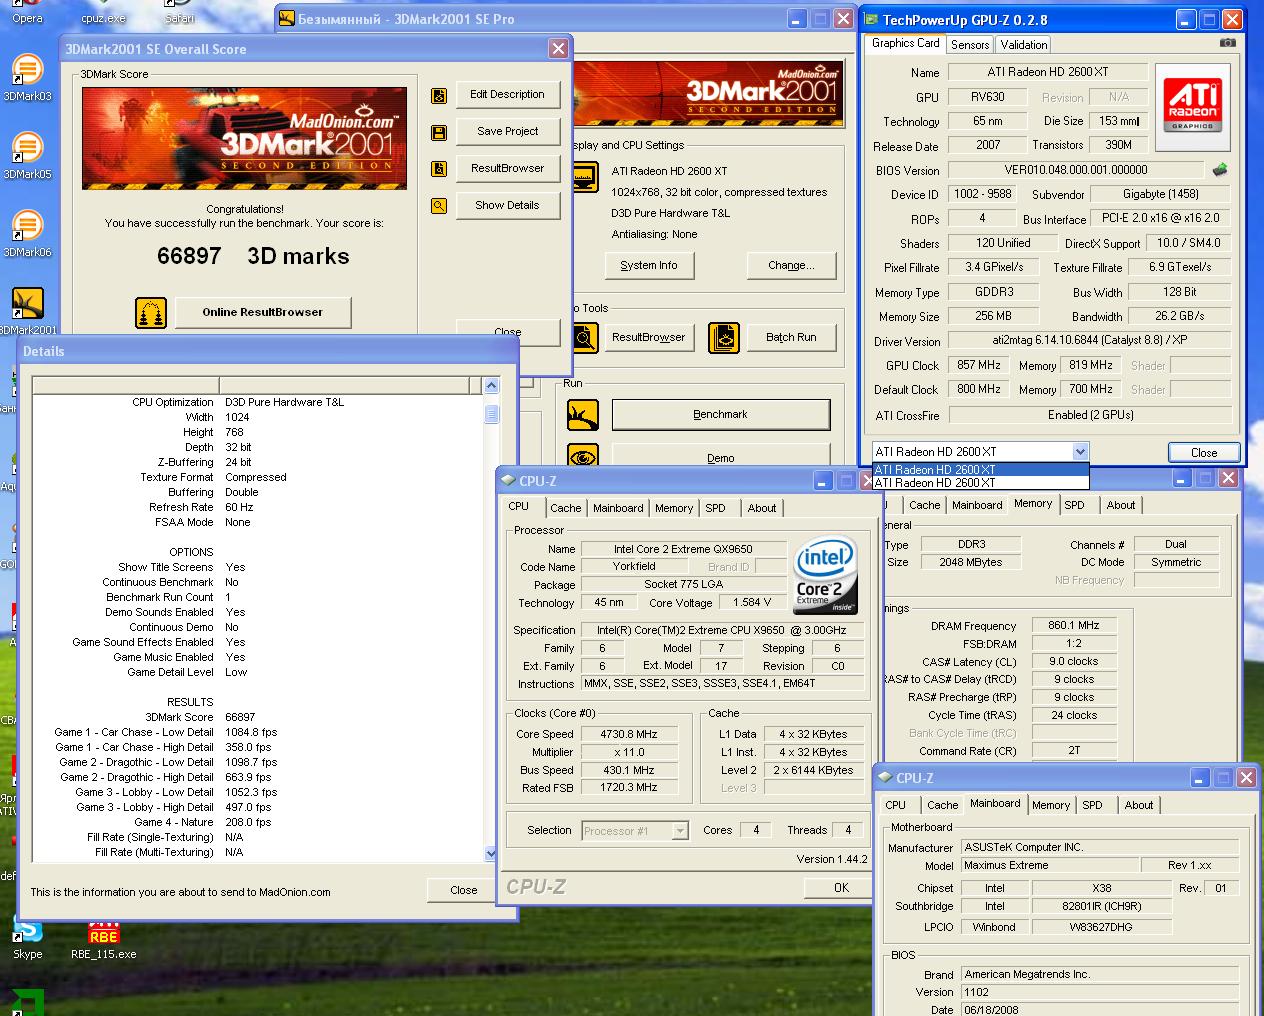Click the GPU-Z camera screenshot icon

pos(1227,43)
